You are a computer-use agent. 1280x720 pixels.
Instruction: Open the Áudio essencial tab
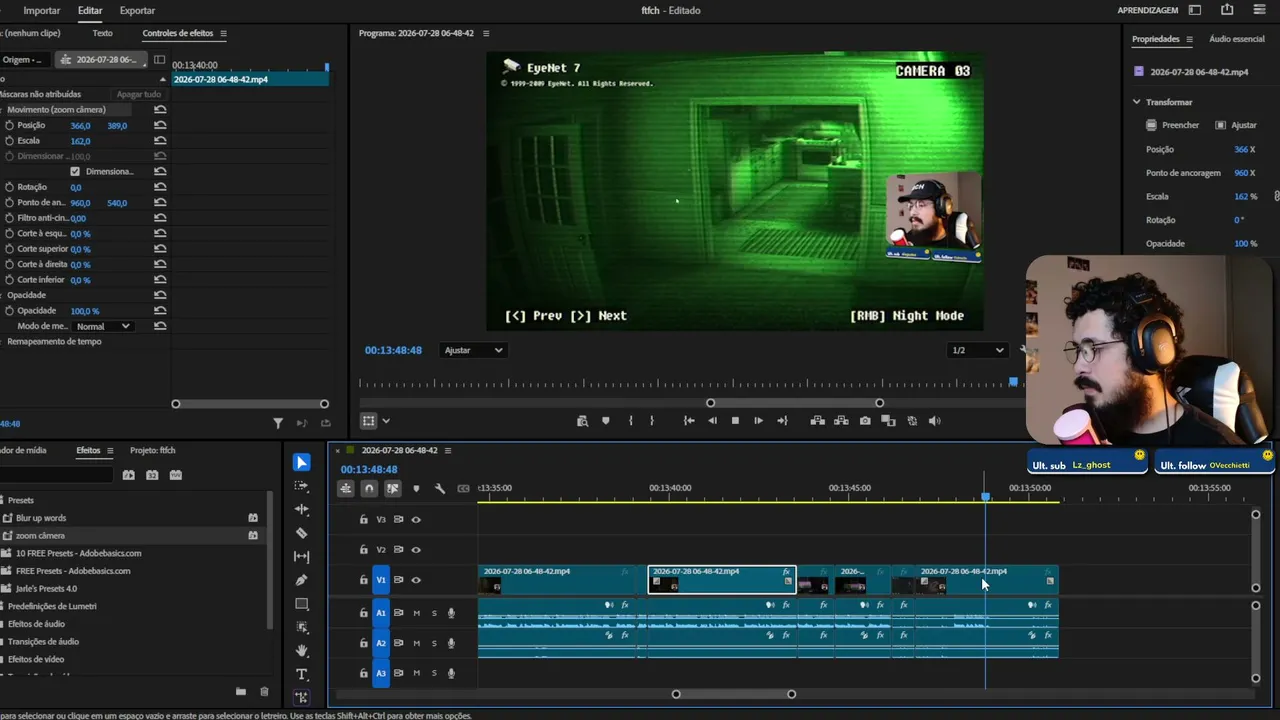1237,39
